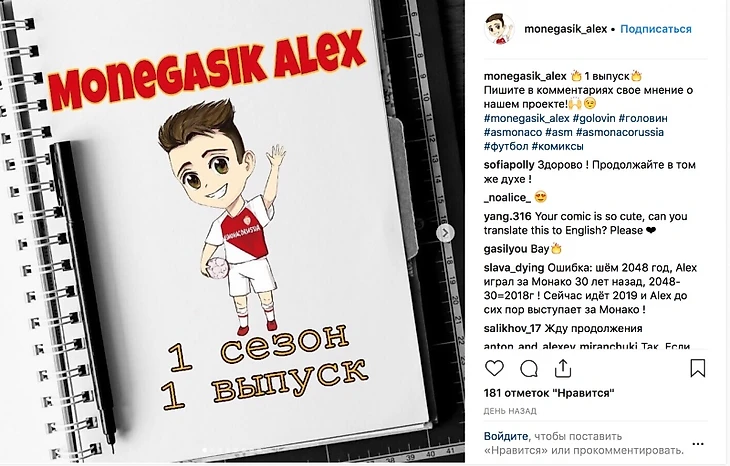
Task: View sofiapolly commenter profile
Action: 509,165
